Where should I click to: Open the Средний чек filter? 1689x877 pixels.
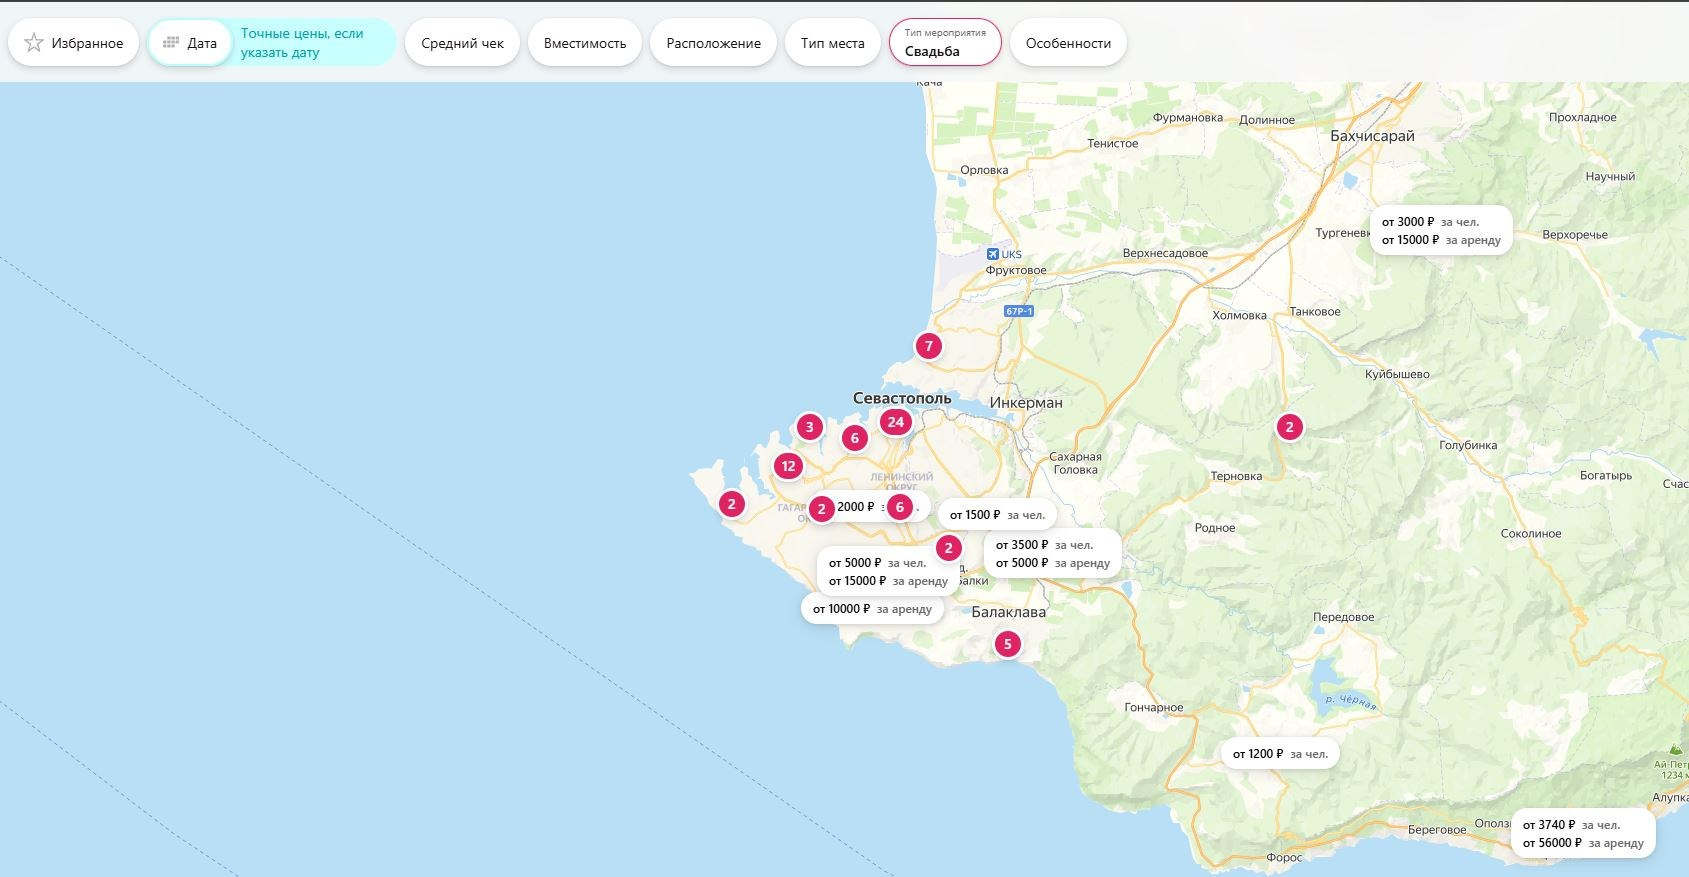(462, 43)
